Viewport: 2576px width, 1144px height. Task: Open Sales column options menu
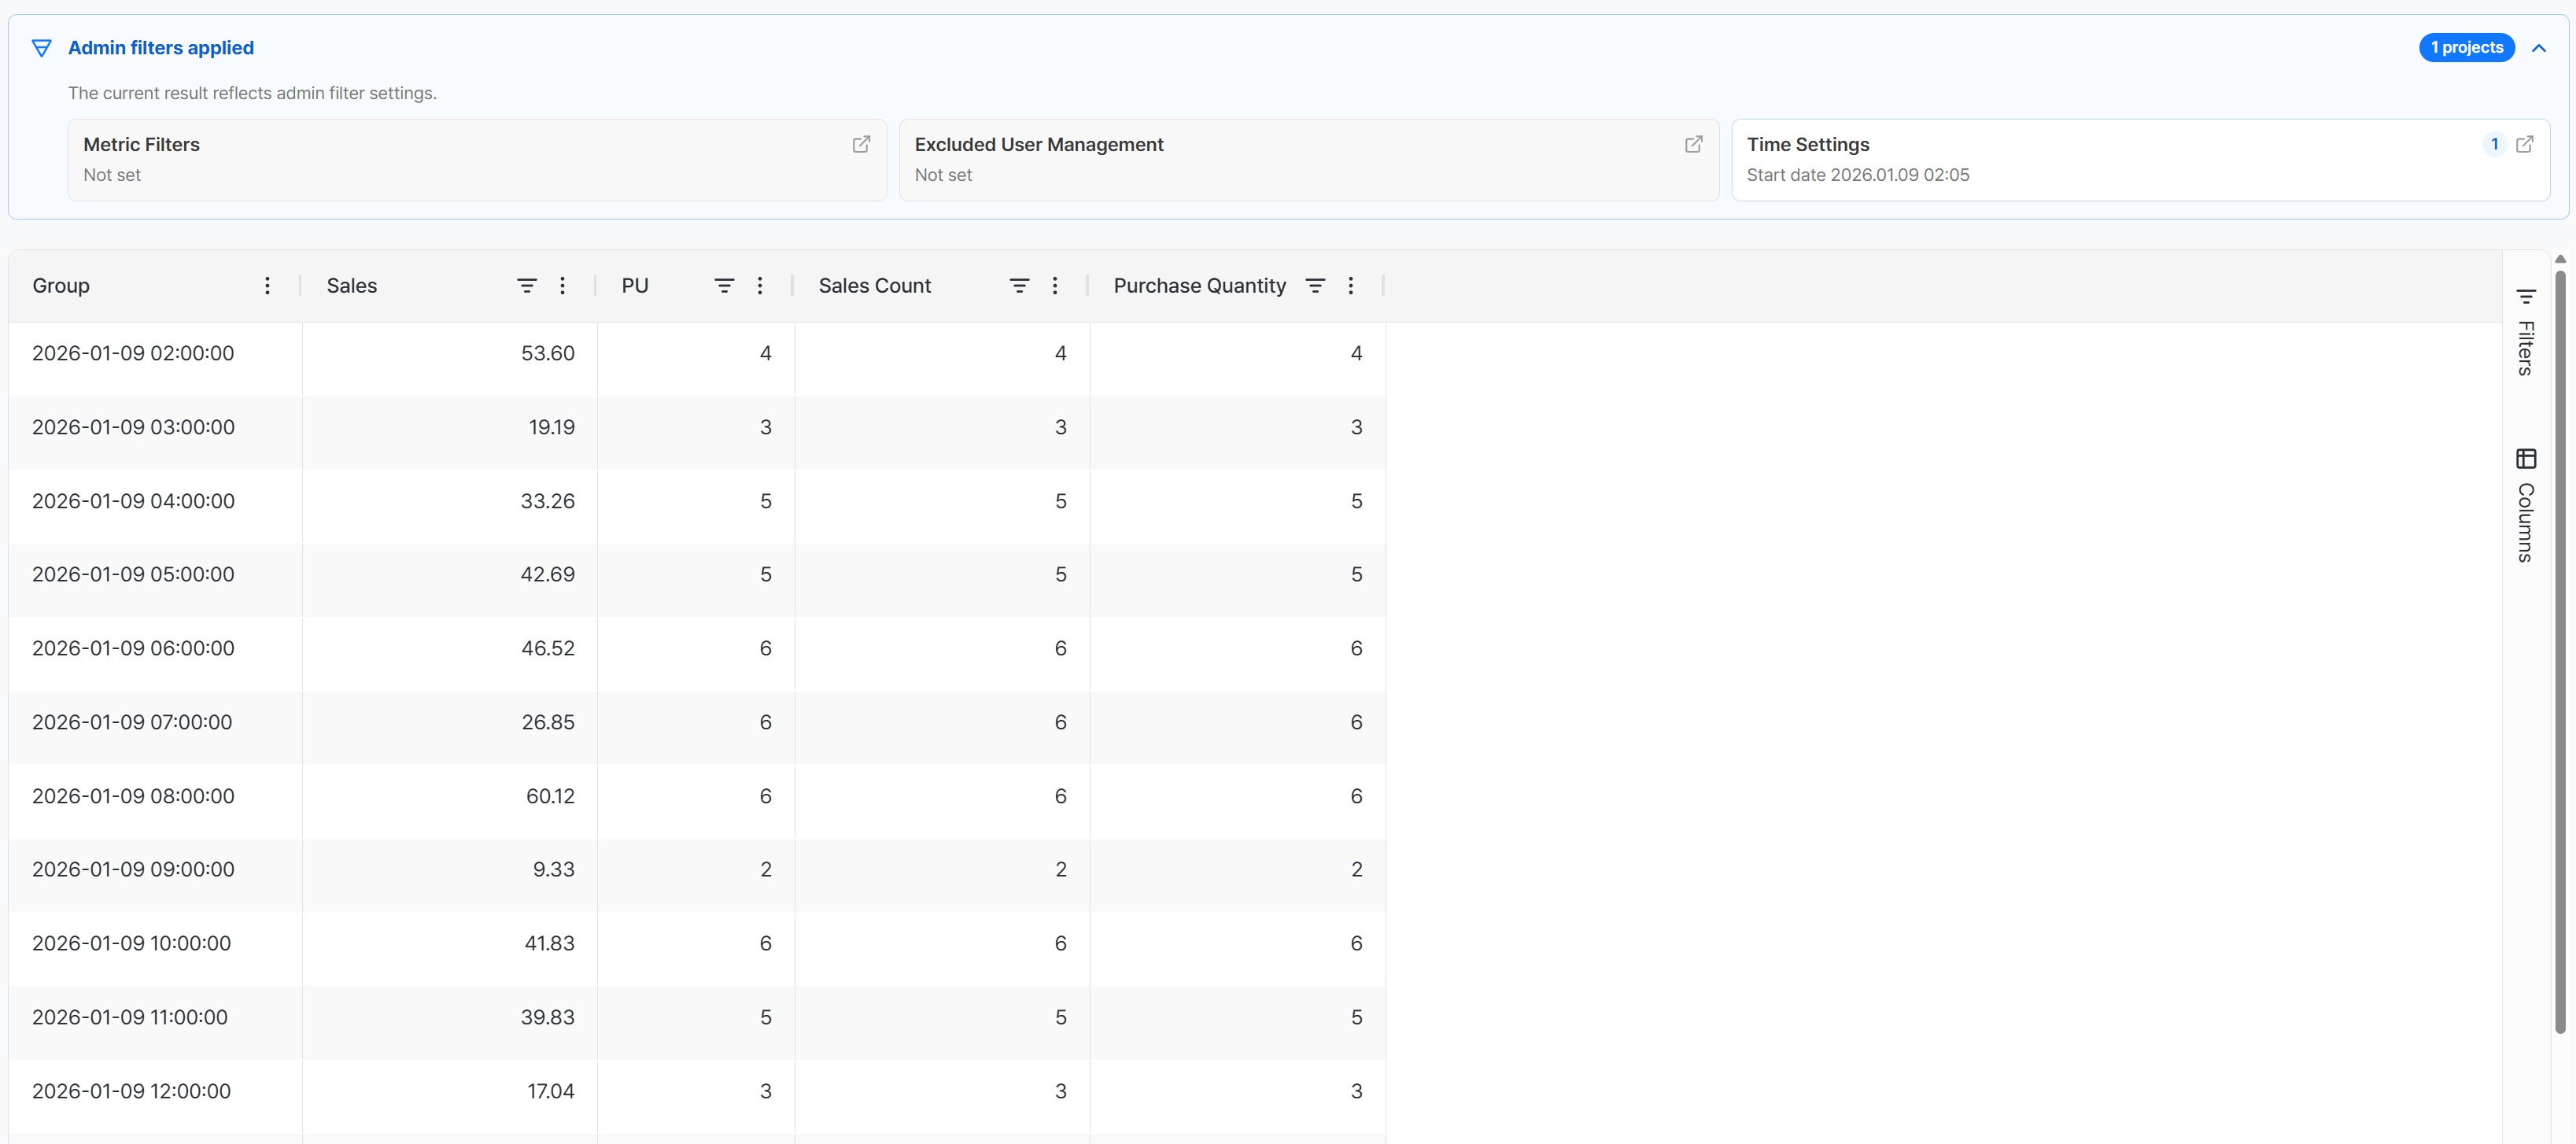coord(562,286)
